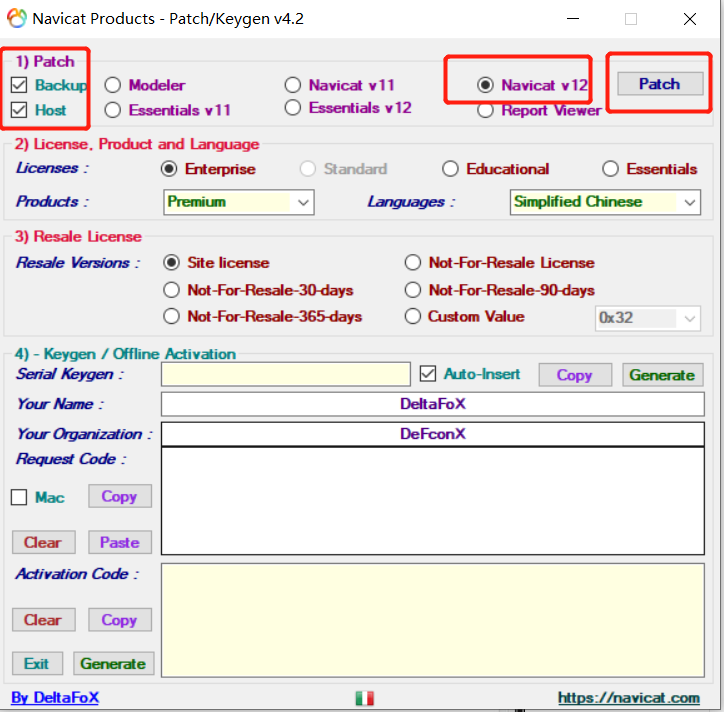
Task: Minimize the Patch/Keygen window
Action: click(573, 18)
